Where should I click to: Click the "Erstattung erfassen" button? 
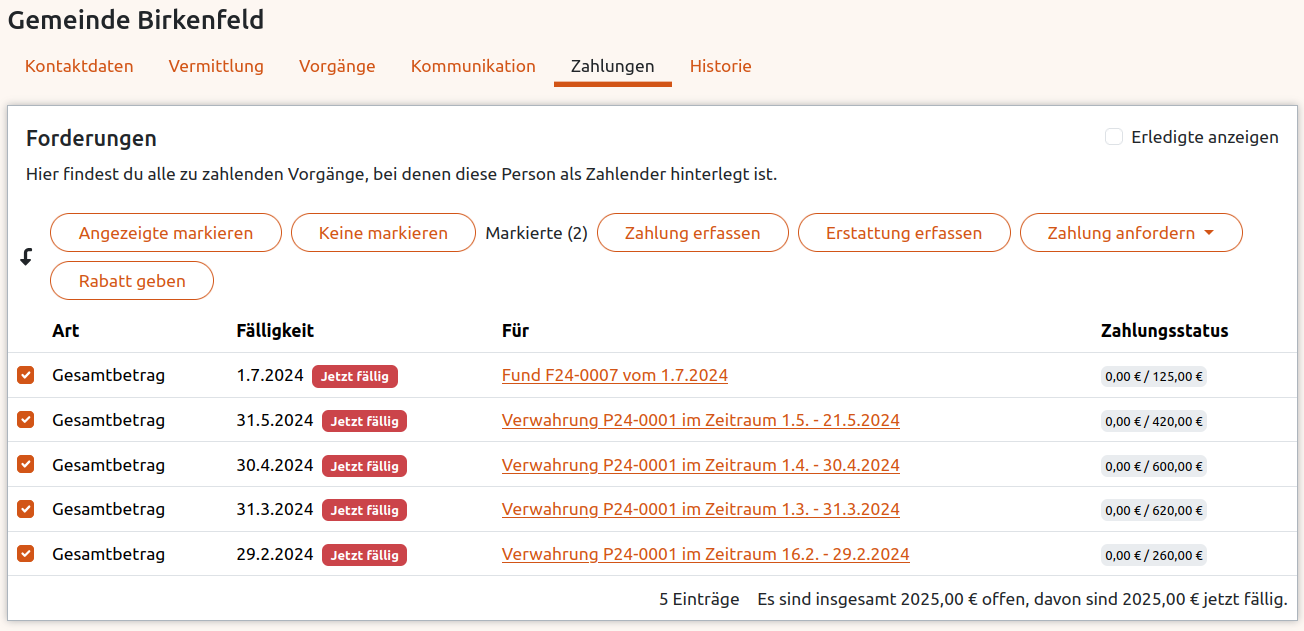point(904,232)
